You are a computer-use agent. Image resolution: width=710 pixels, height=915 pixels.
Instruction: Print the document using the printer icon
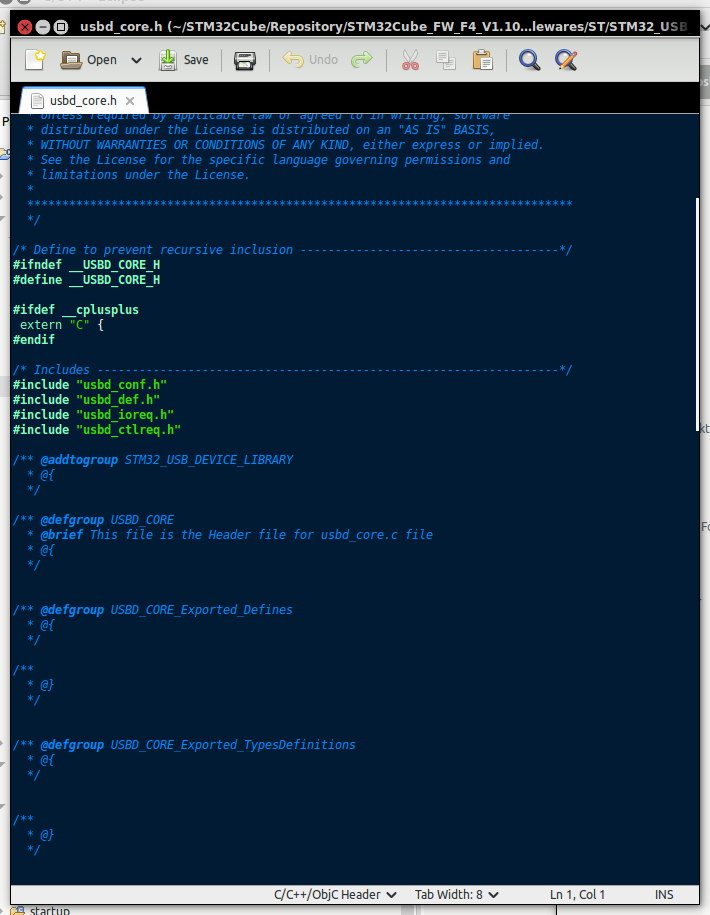point(244,60)
